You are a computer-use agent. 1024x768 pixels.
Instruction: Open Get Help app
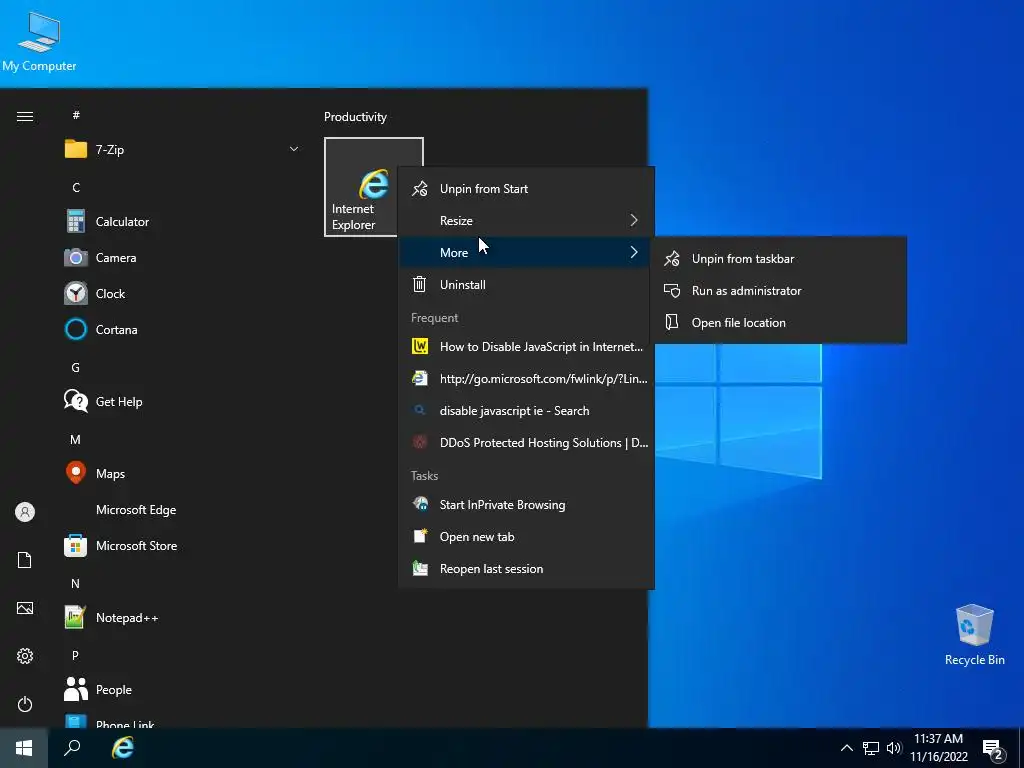pyautogui.click(x=182, y=401)
